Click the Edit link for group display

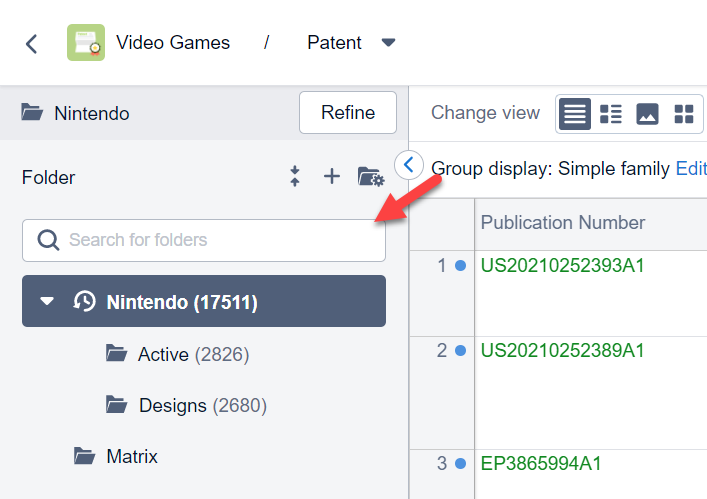(691, 168)
